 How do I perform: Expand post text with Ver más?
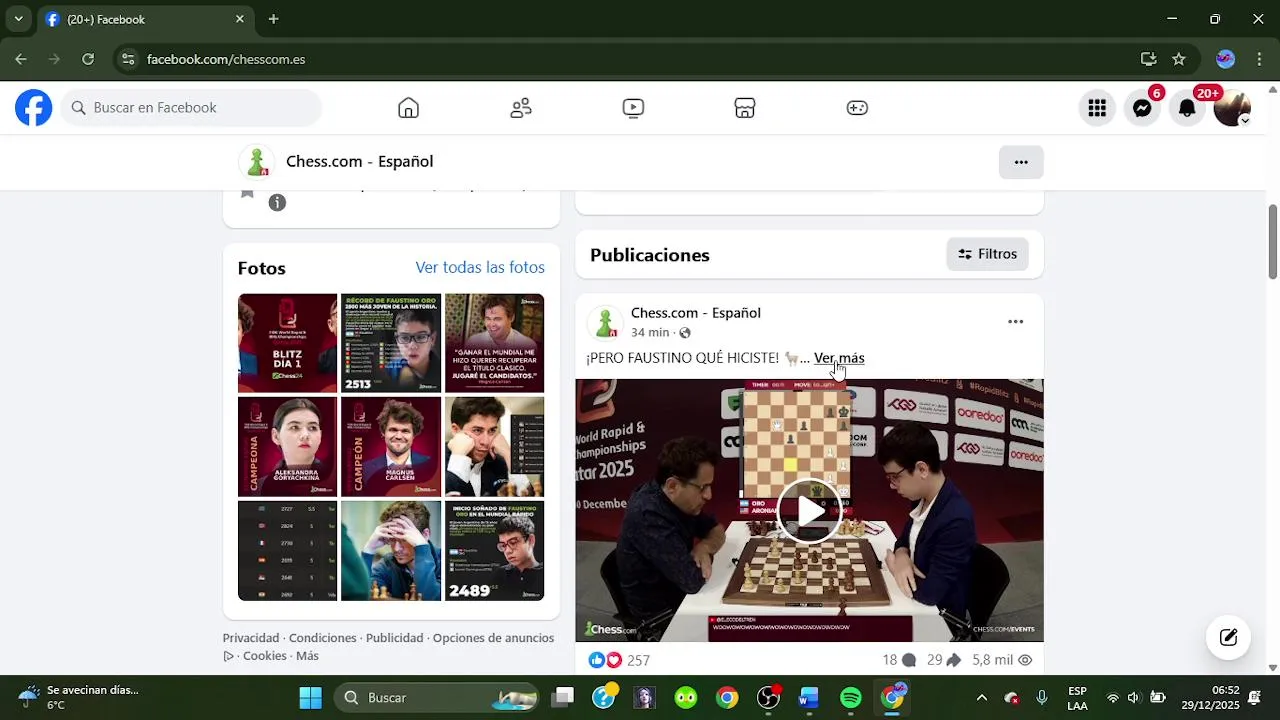point(839,358)
